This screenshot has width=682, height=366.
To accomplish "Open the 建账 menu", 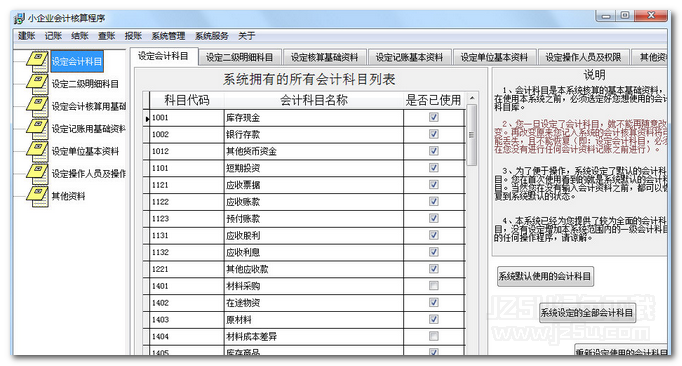I will 27,36.
